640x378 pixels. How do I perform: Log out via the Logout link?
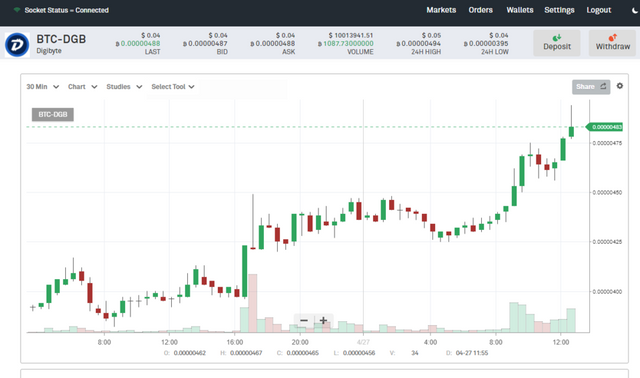point(599,10)
